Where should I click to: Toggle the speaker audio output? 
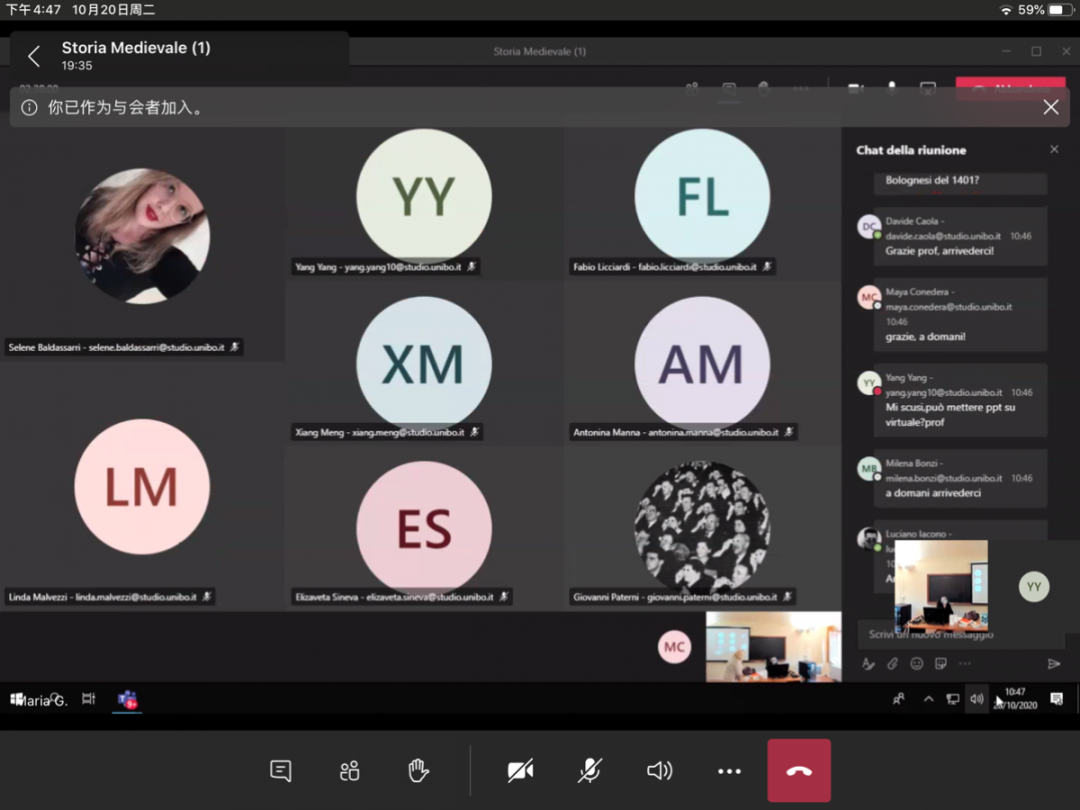(x=659, y=770)
